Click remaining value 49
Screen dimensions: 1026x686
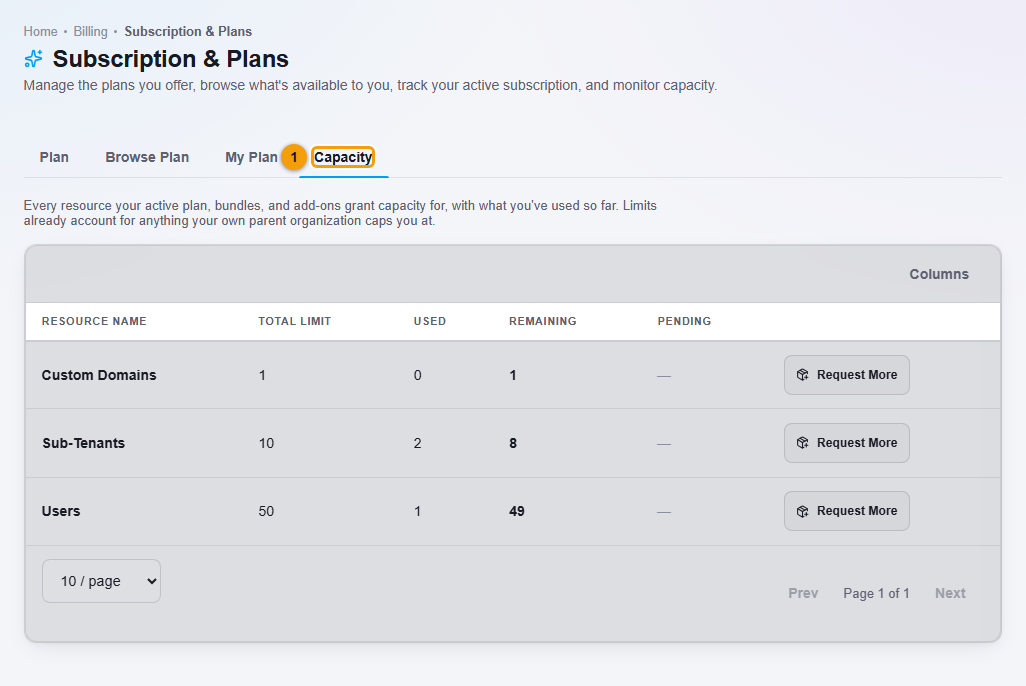click(517, 511)
